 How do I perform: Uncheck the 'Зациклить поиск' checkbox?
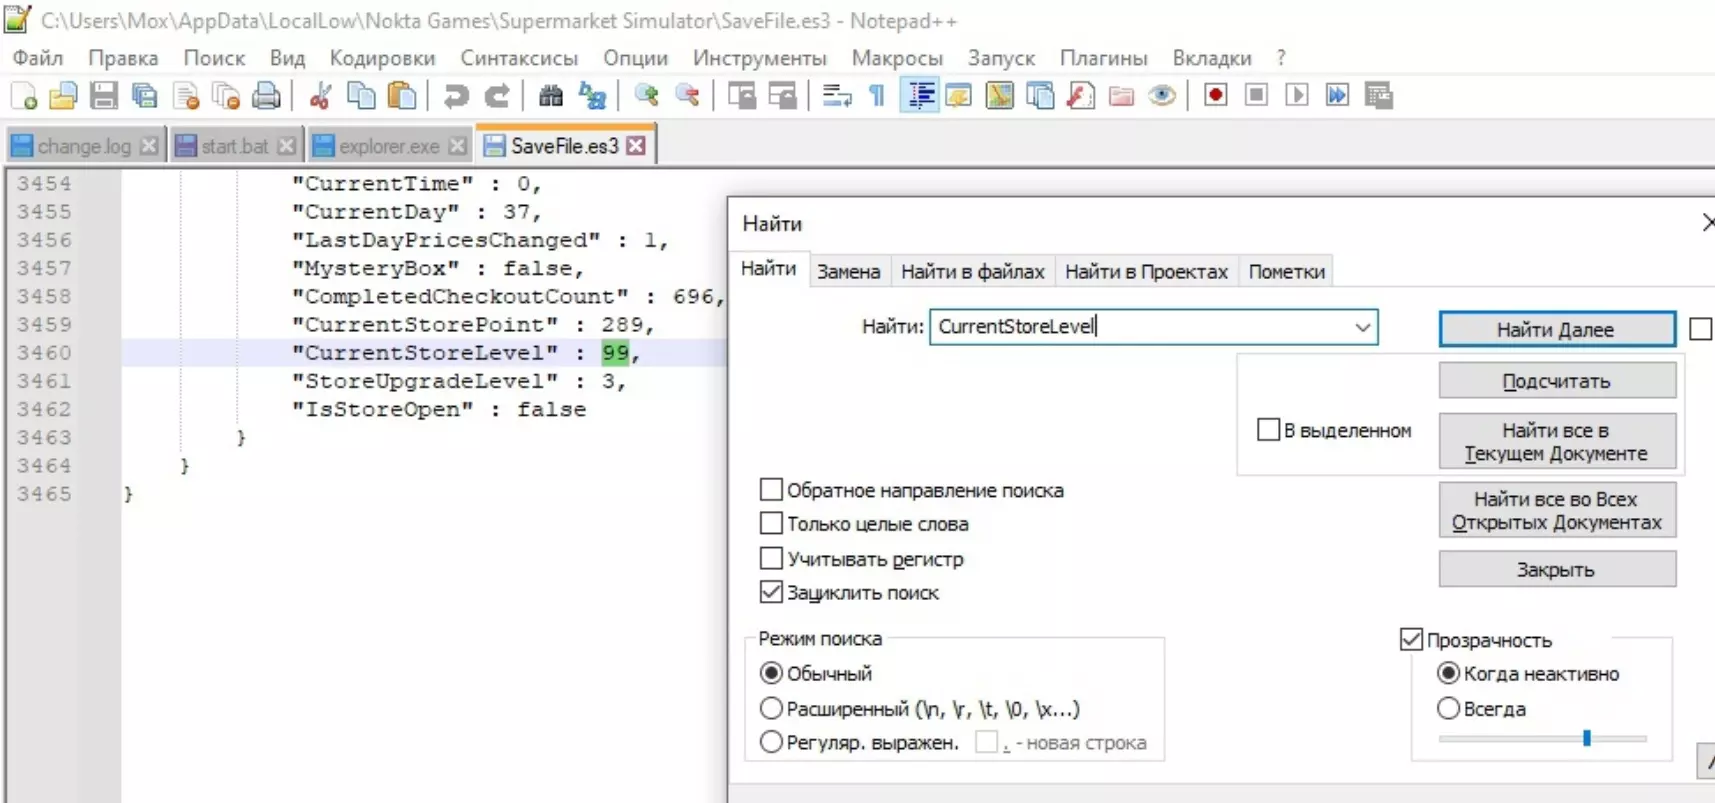click(771, 592)
